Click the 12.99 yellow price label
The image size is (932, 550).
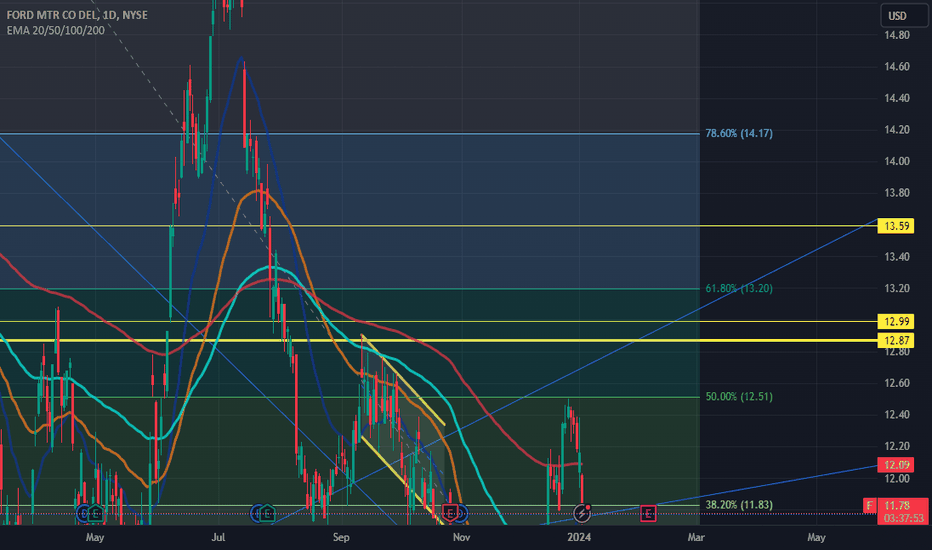point(896,322)
